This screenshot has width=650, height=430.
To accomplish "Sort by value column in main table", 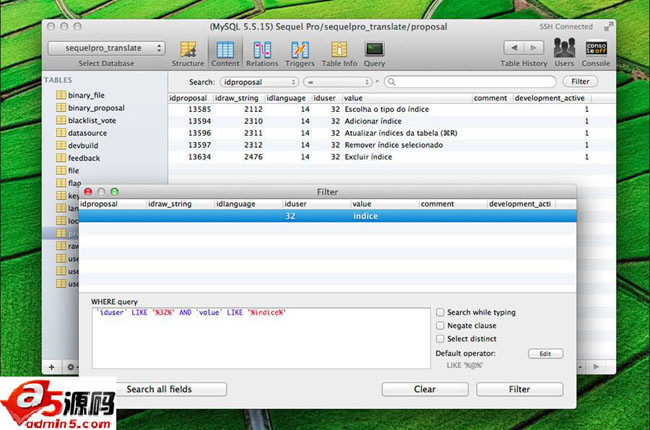I will click(406, 98).
